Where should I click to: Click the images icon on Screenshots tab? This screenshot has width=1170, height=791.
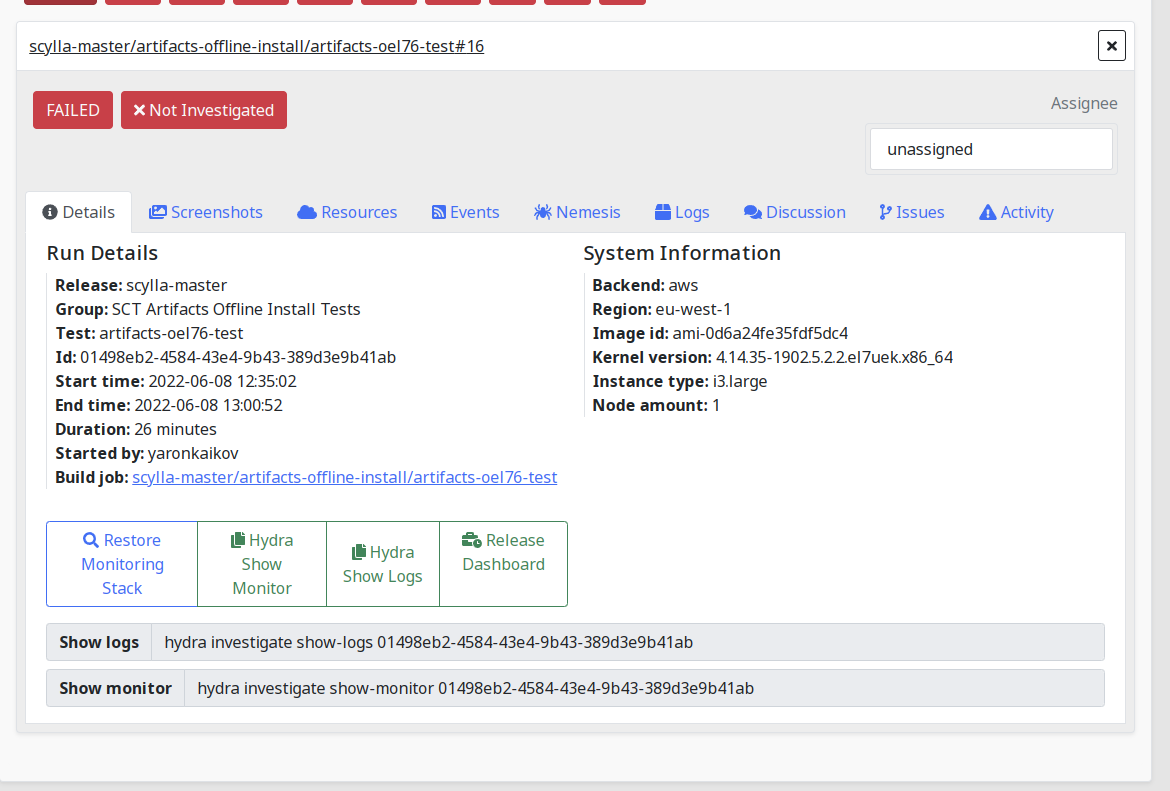pos(157,212)
